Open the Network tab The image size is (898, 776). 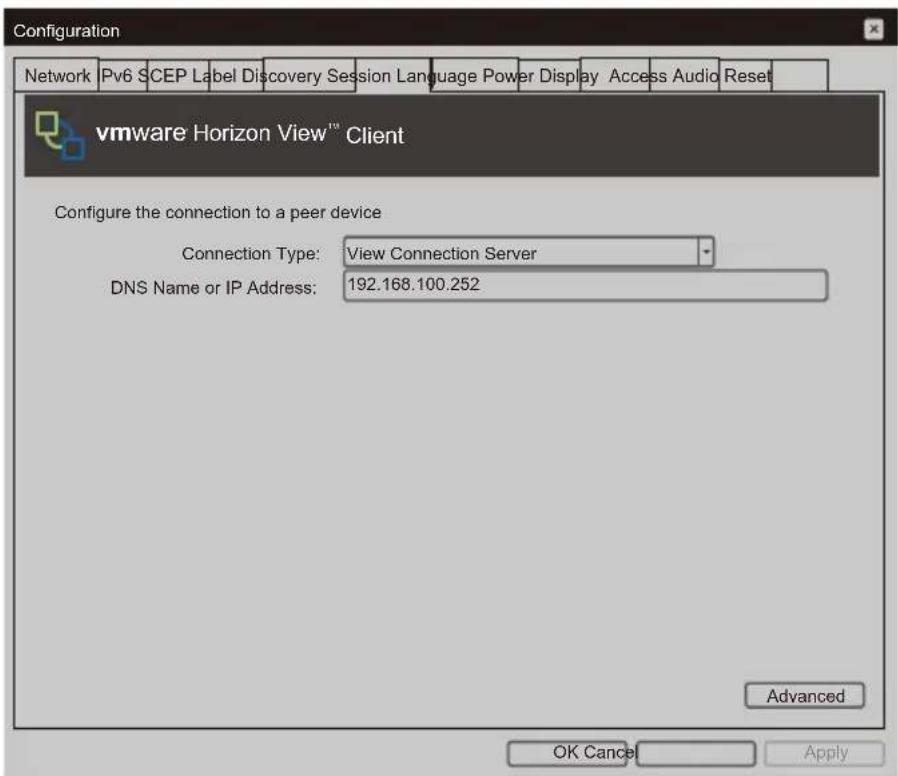click(56, 75)
